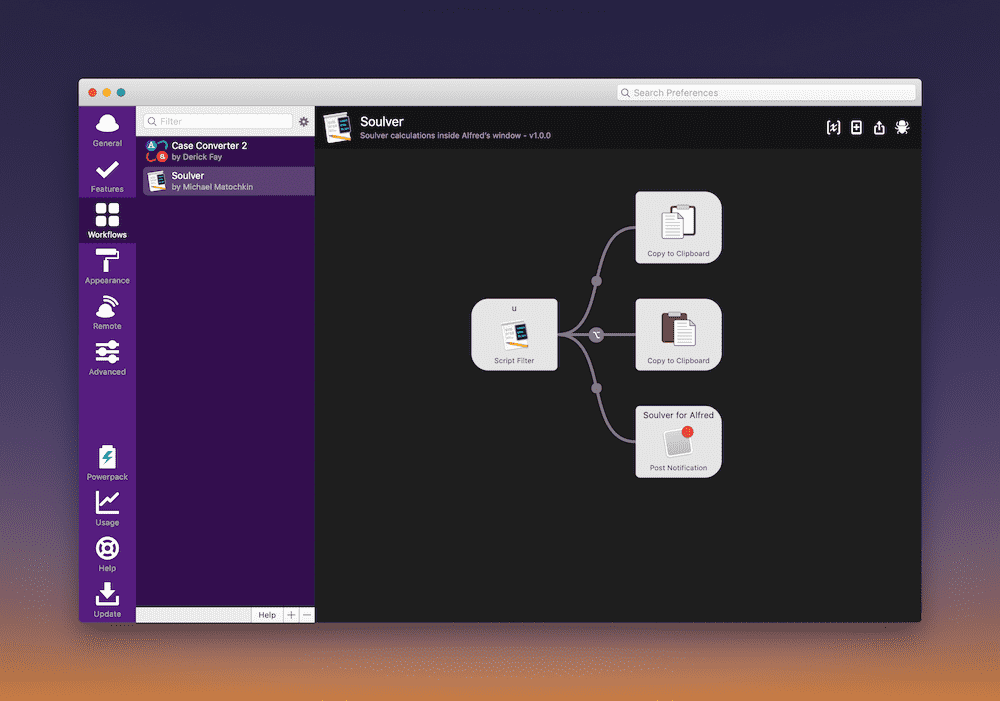
Task: Click the 'by Michael Matochkin' author text
Action: [212, 187]
